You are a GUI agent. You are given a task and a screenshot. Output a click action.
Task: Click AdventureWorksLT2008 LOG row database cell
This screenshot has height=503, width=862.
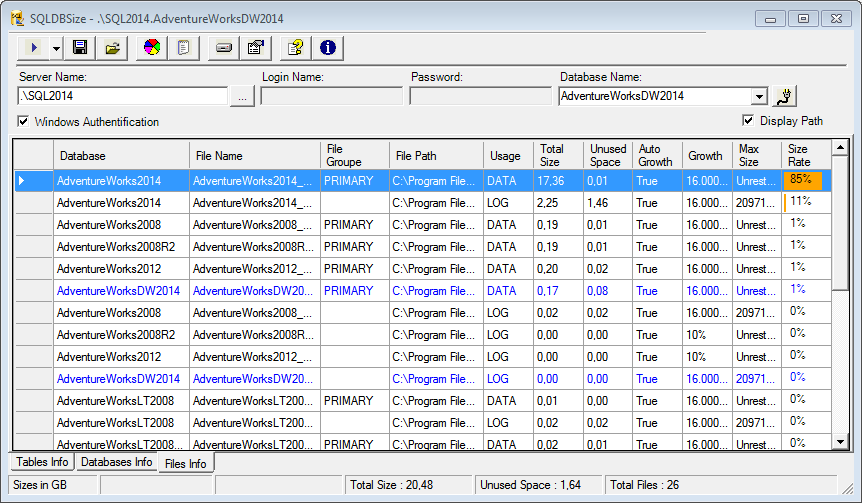click(121, 422)
